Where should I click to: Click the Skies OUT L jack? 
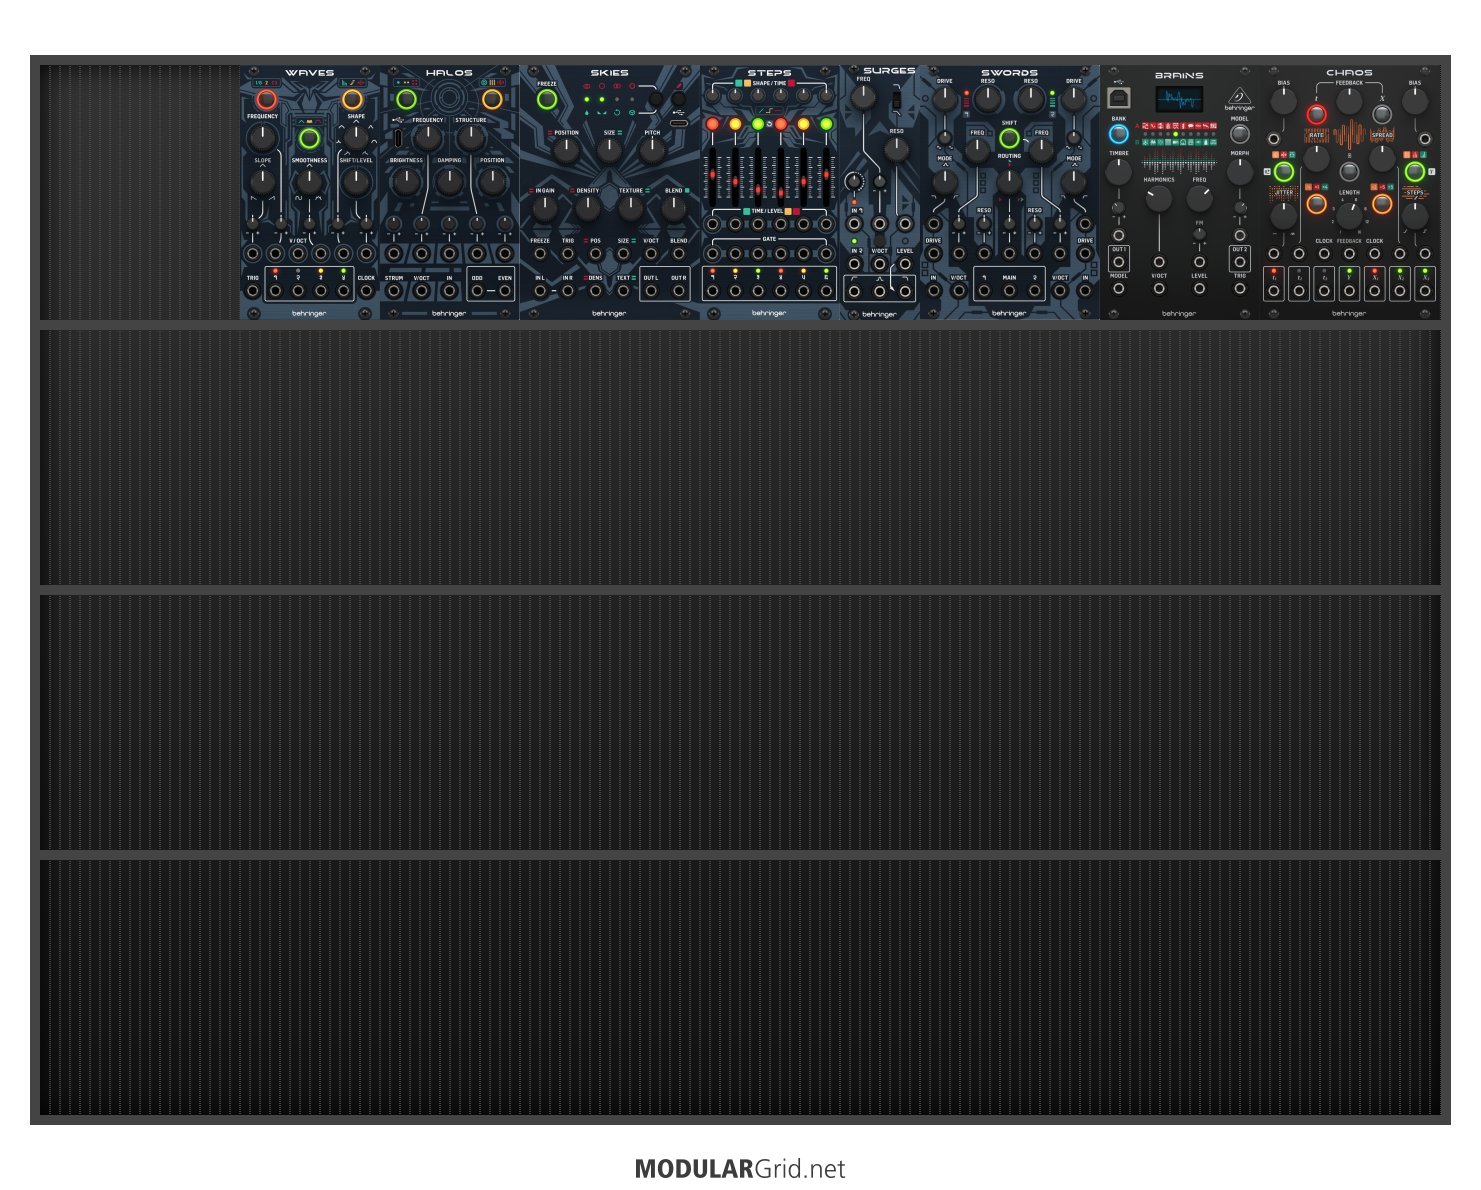pos(651,291)
